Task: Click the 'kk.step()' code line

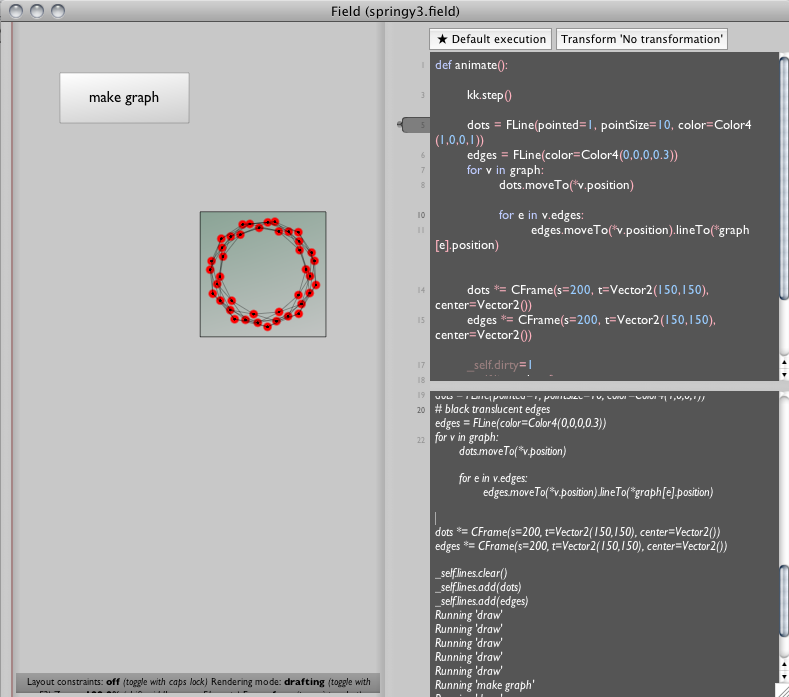Action: click(489, 95)
